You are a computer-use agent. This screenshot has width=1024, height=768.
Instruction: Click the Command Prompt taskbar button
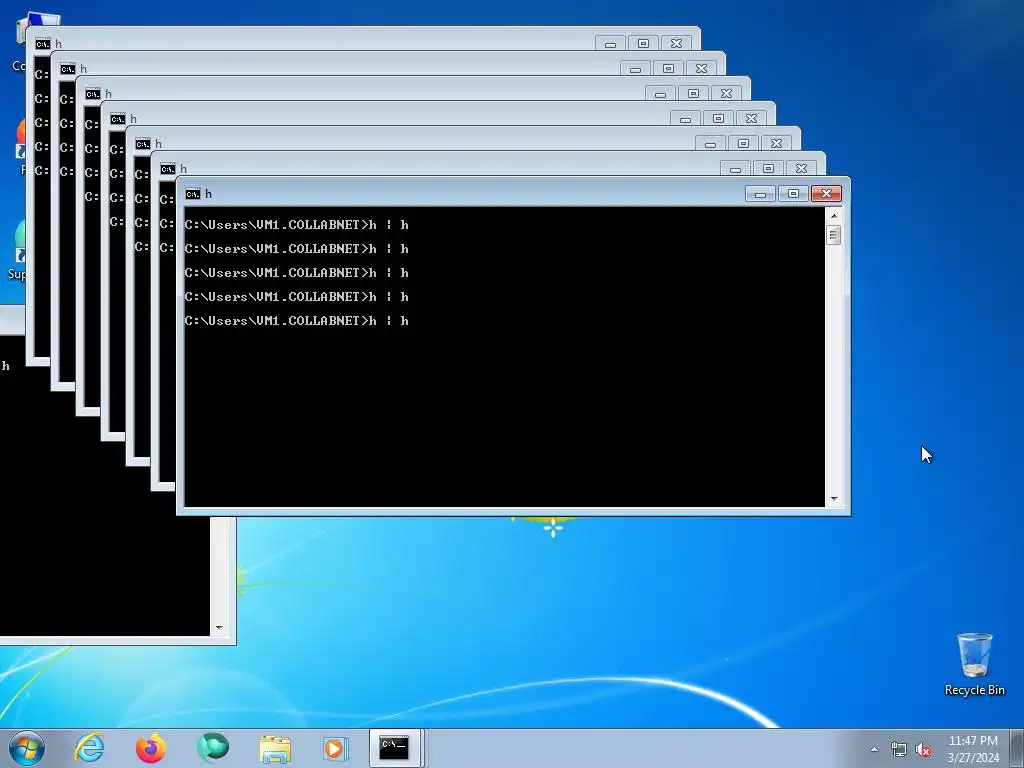[x=394, y=748]
